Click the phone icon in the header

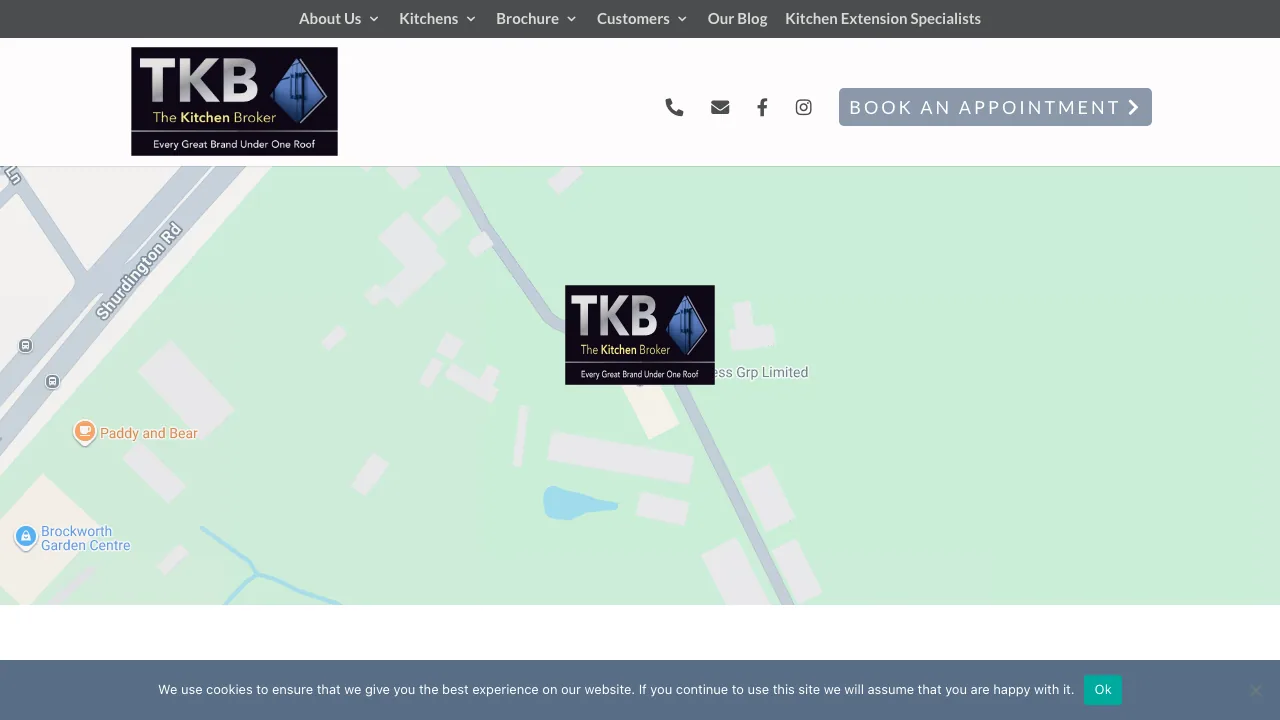click(x=674, y=107)
